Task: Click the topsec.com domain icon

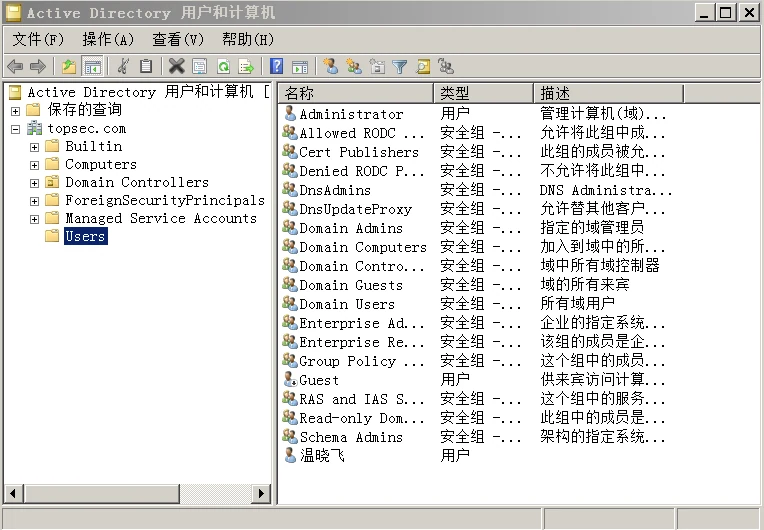Action: [x=34, y=128]
